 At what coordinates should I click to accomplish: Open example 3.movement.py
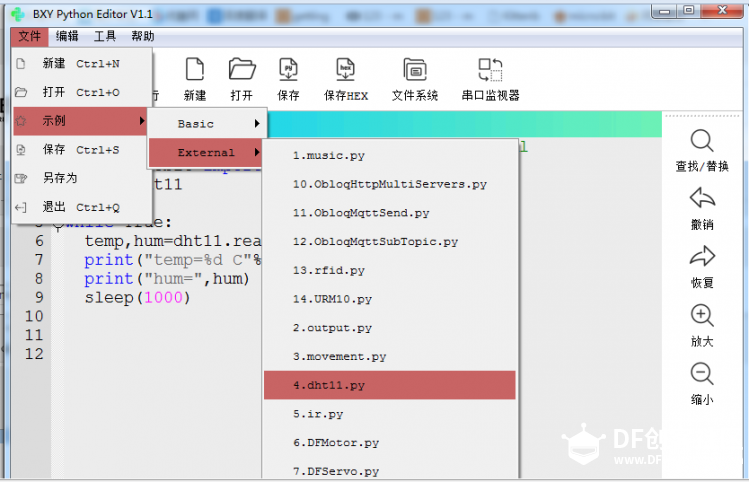click(390, 356)
